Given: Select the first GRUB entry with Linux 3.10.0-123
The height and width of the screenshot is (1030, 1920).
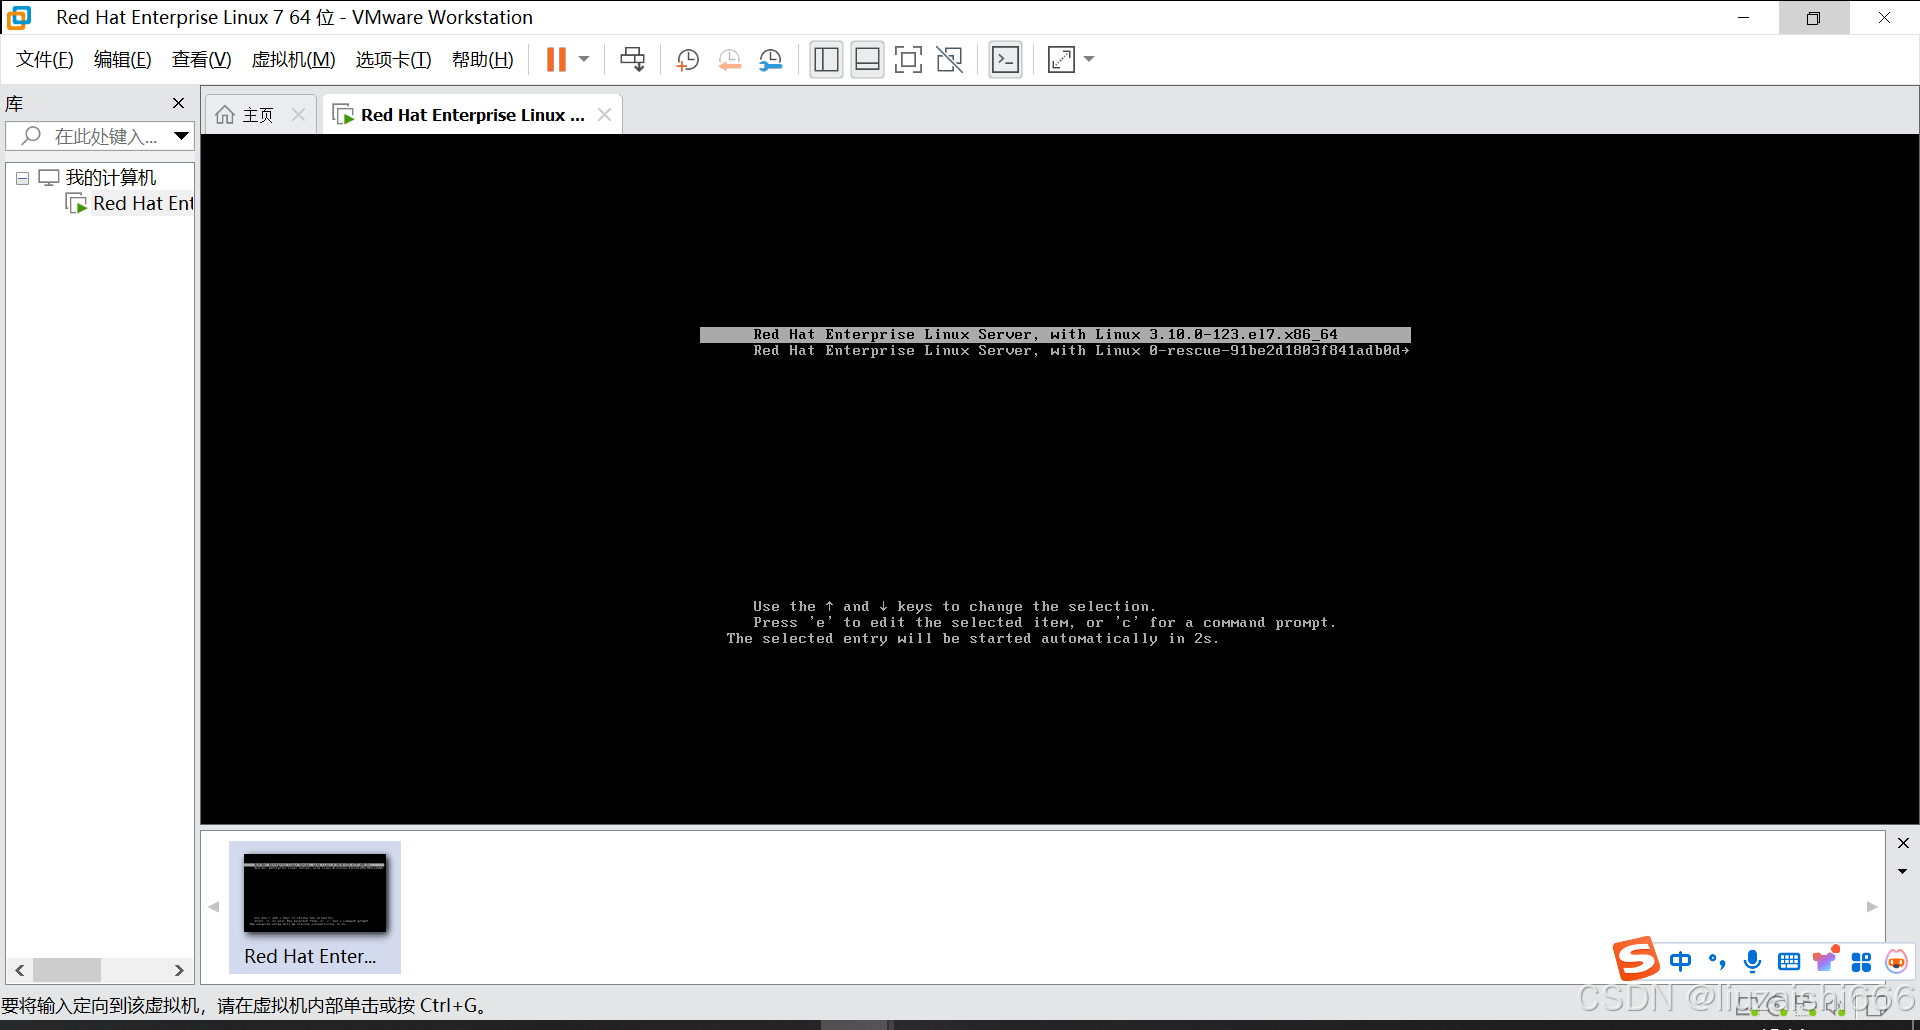Looking at the screenshot, I should coord(1055,335).
